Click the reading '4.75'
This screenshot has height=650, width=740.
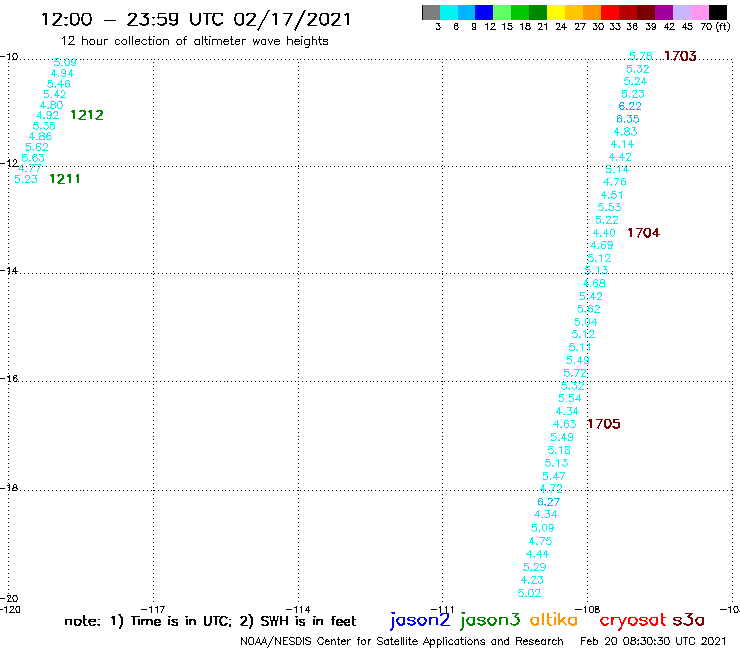(540, 541)
